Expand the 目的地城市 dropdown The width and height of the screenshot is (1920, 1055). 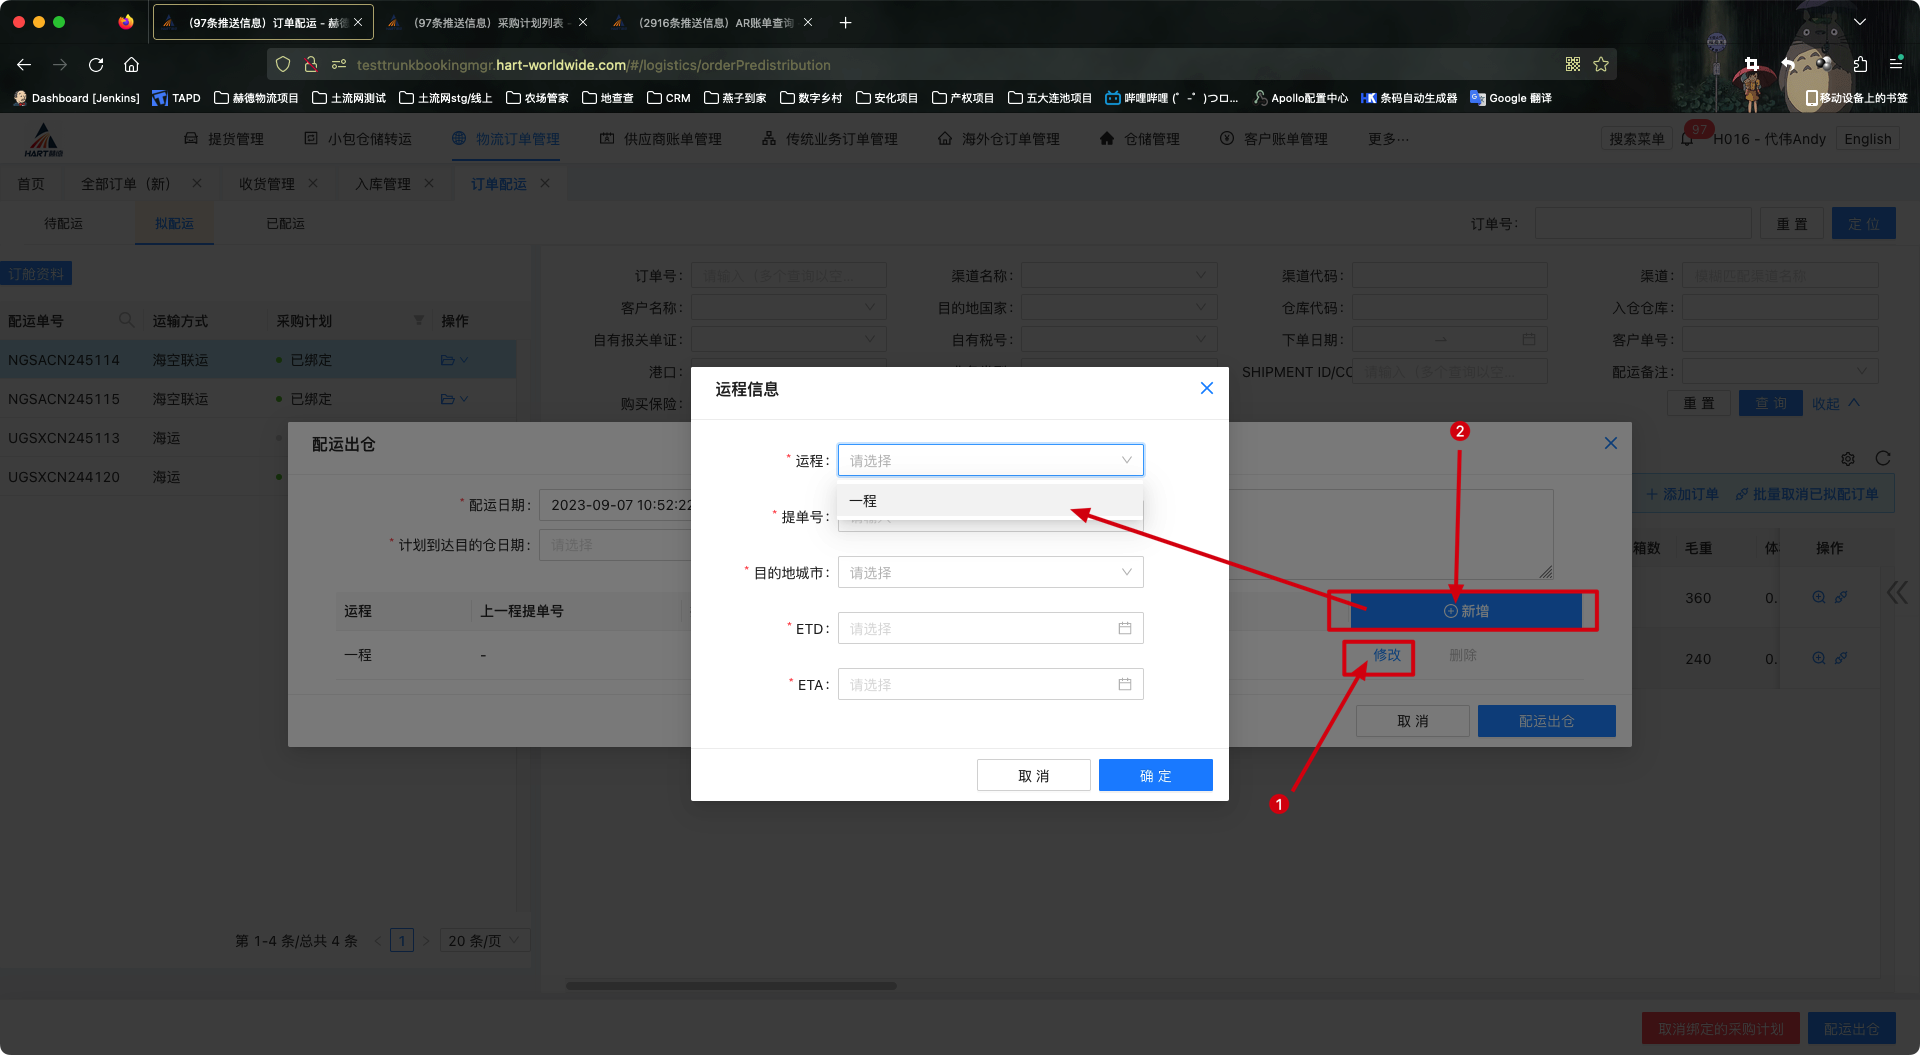pos(990,573)
